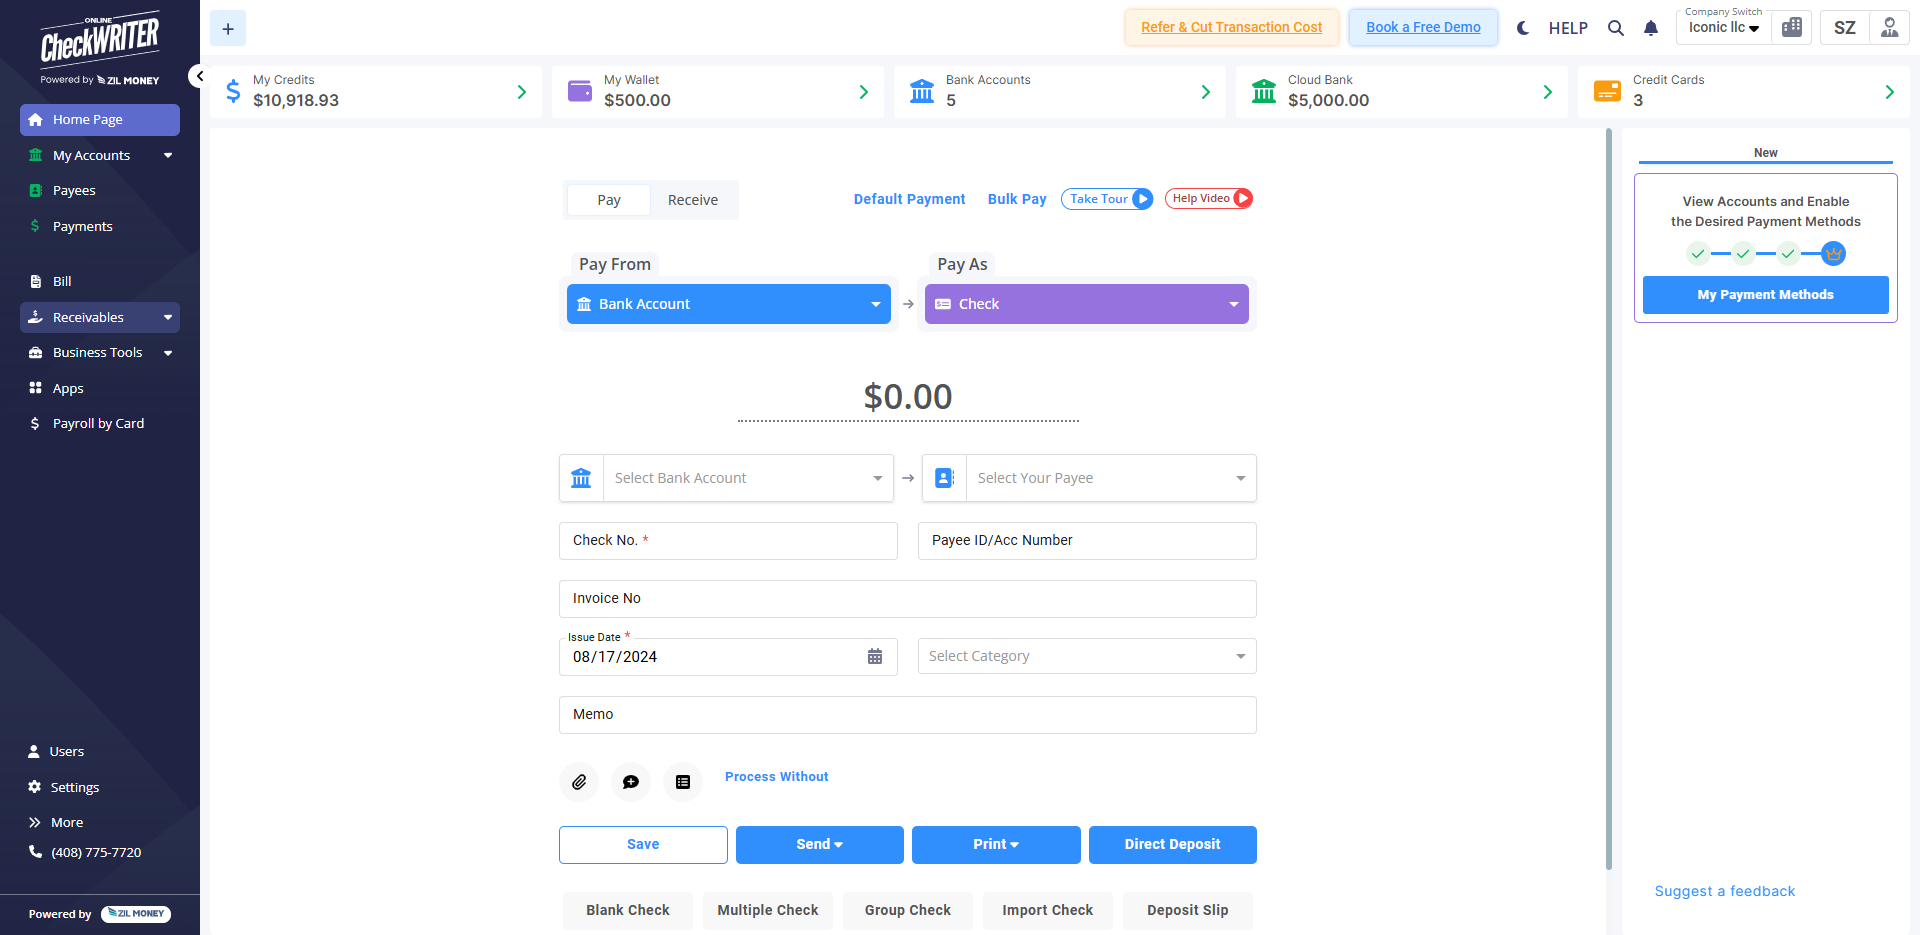Open Bill in sidebar
1920x935 pixels.
pos(100,281)
